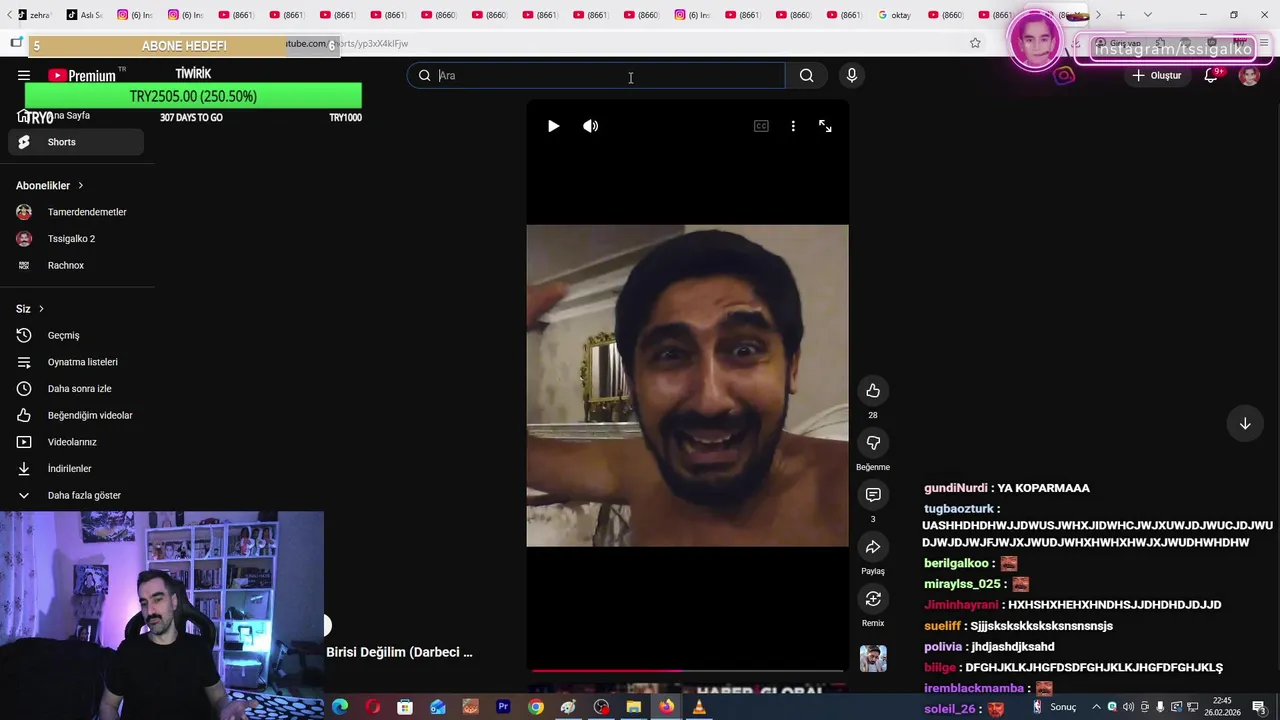Open system volume control in tray

coord(1128,707)
